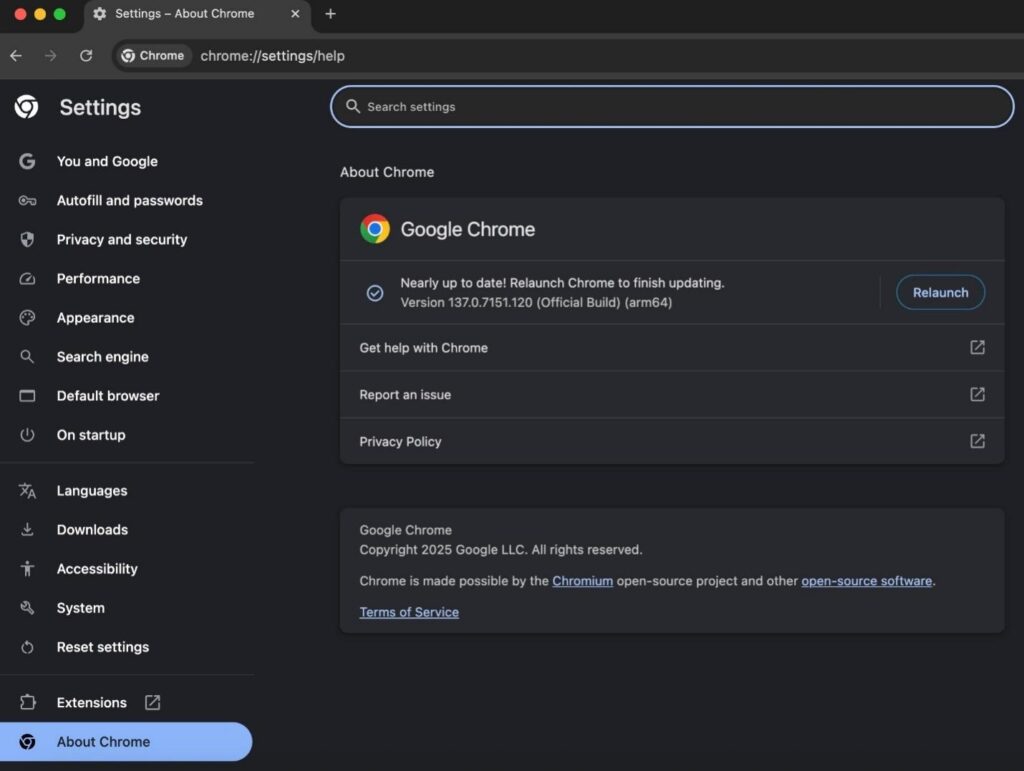Click the Relaunch button
The image size is (1024, 771).
940,292
